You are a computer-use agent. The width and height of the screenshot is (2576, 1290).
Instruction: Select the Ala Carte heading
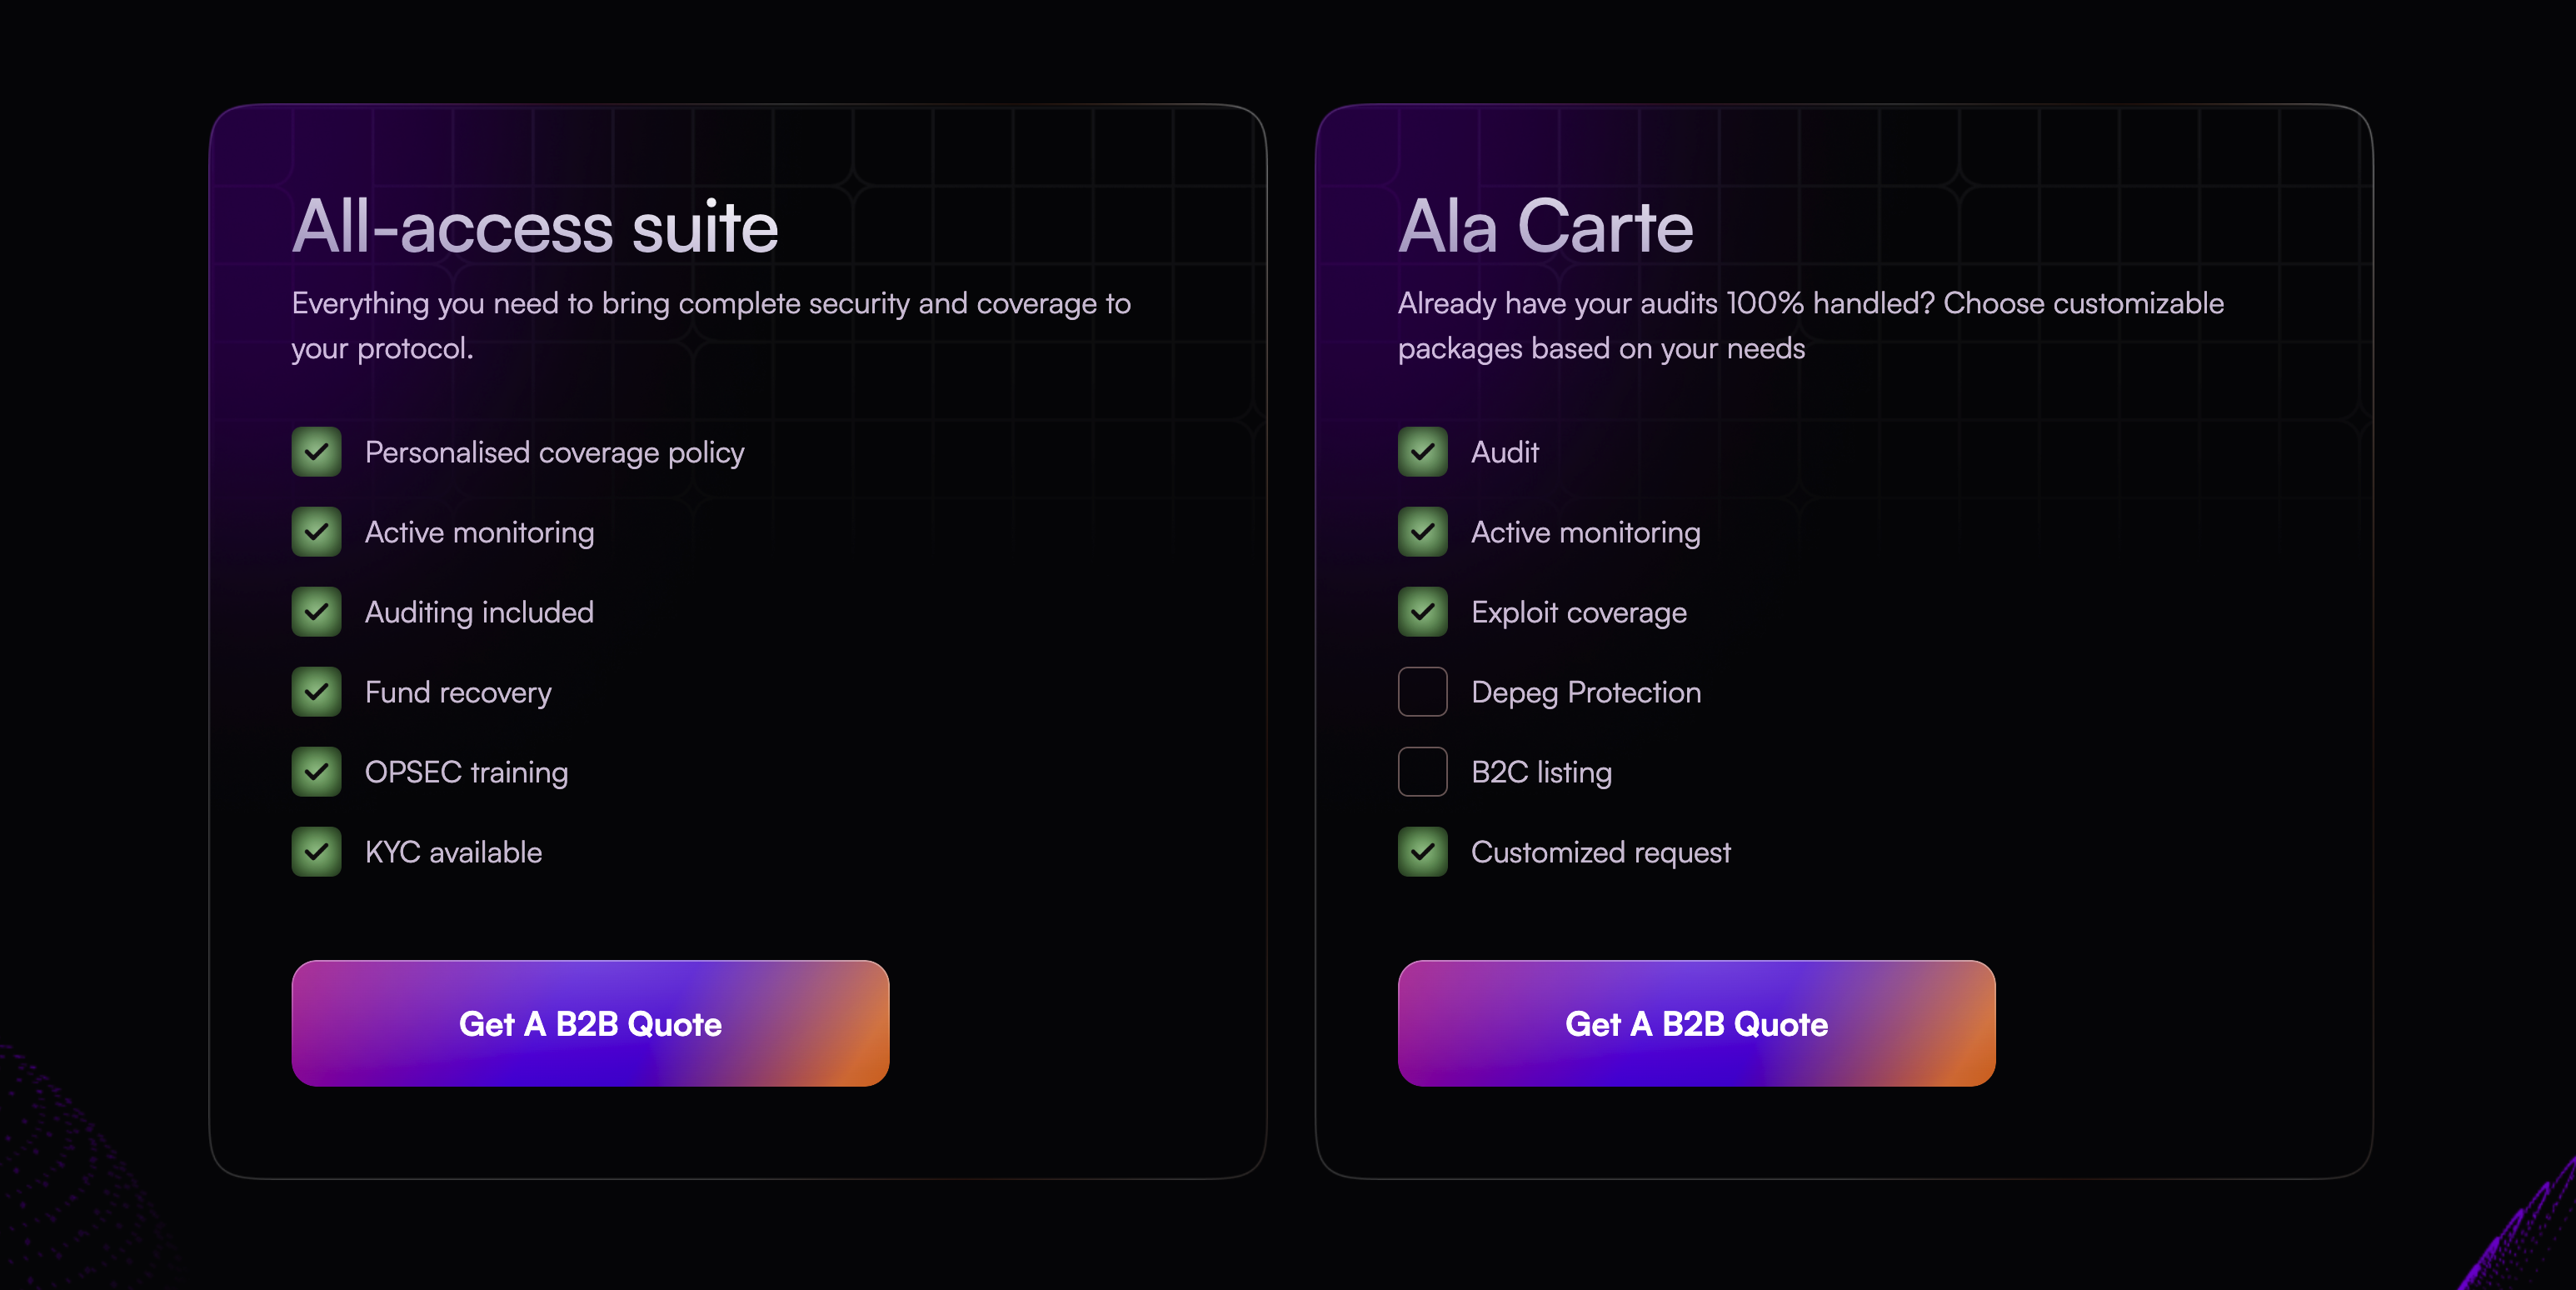point(1546,227)
